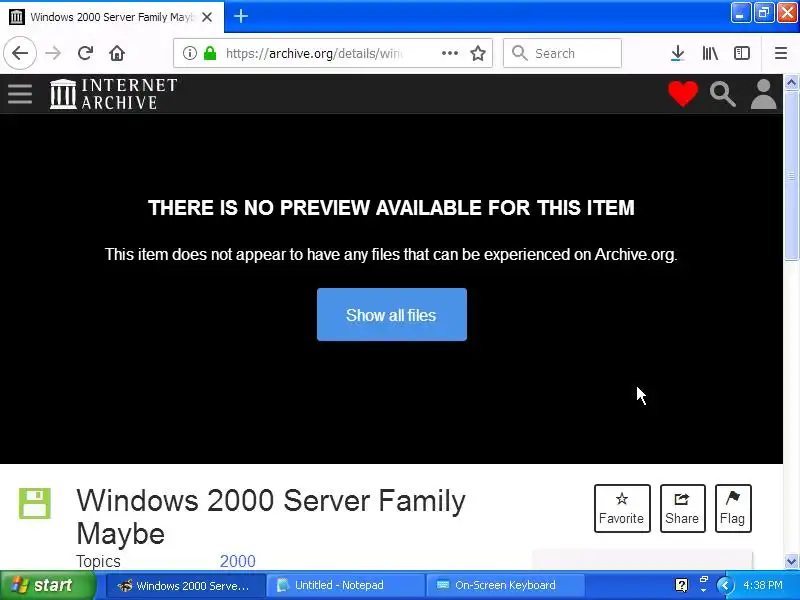Click the Show all files button
This screenshot has width=800, height=600.
(x=391, y=314)
